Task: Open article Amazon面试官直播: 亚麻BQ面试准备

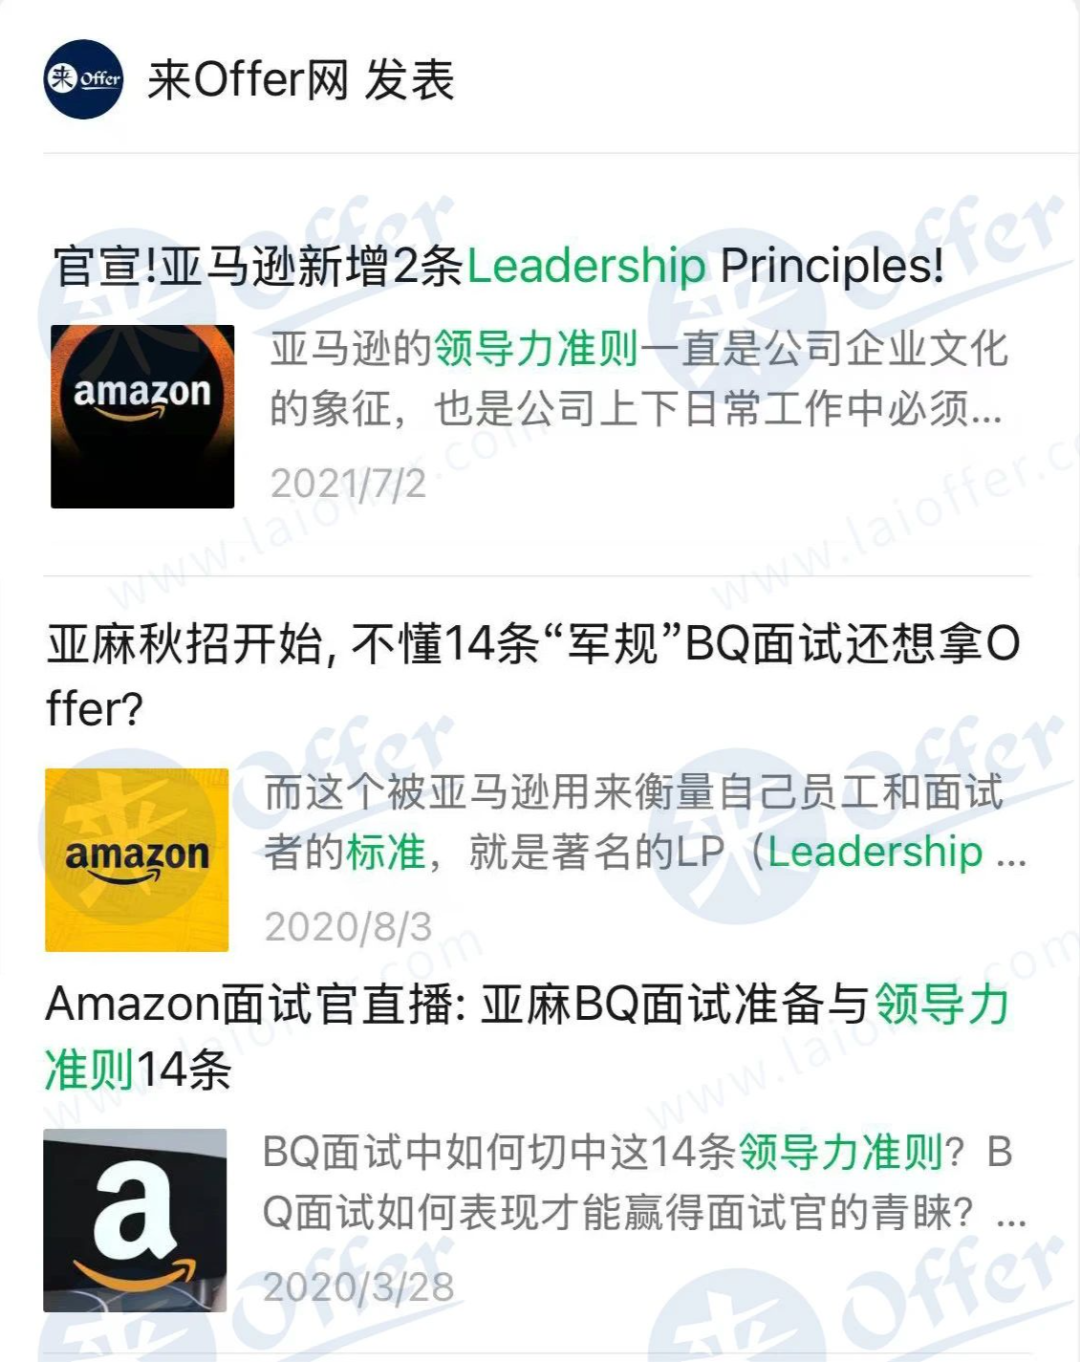Action: pyautogui.click(x=527, y=1036)
